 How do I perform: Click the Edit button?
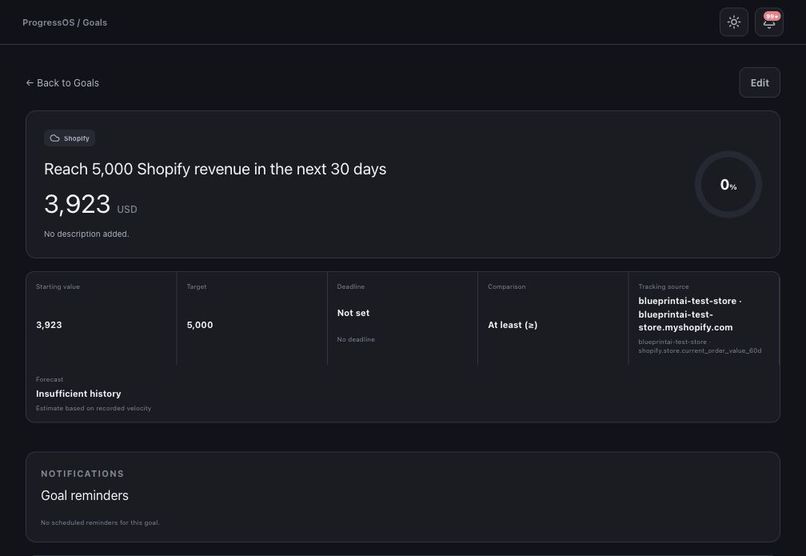(x=759, y=83)
